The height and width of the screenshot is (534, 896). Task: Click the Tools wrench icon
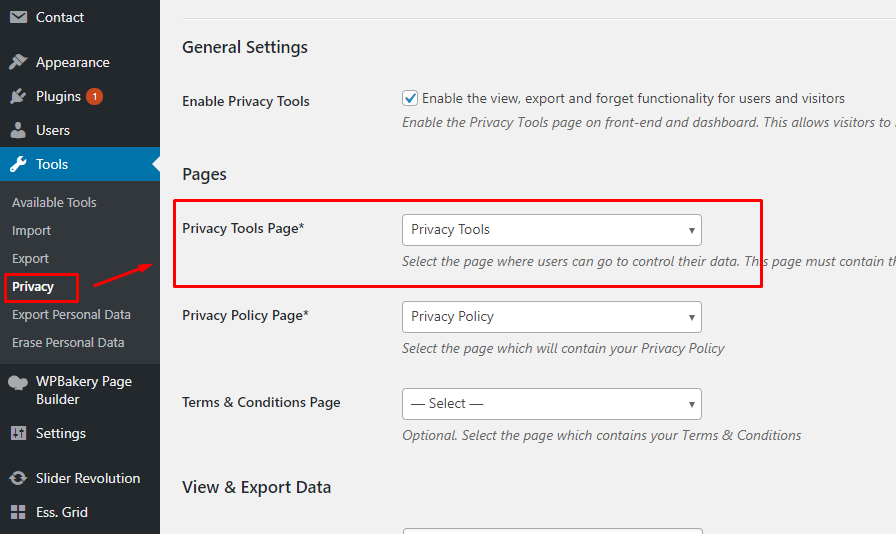[18, 164]
